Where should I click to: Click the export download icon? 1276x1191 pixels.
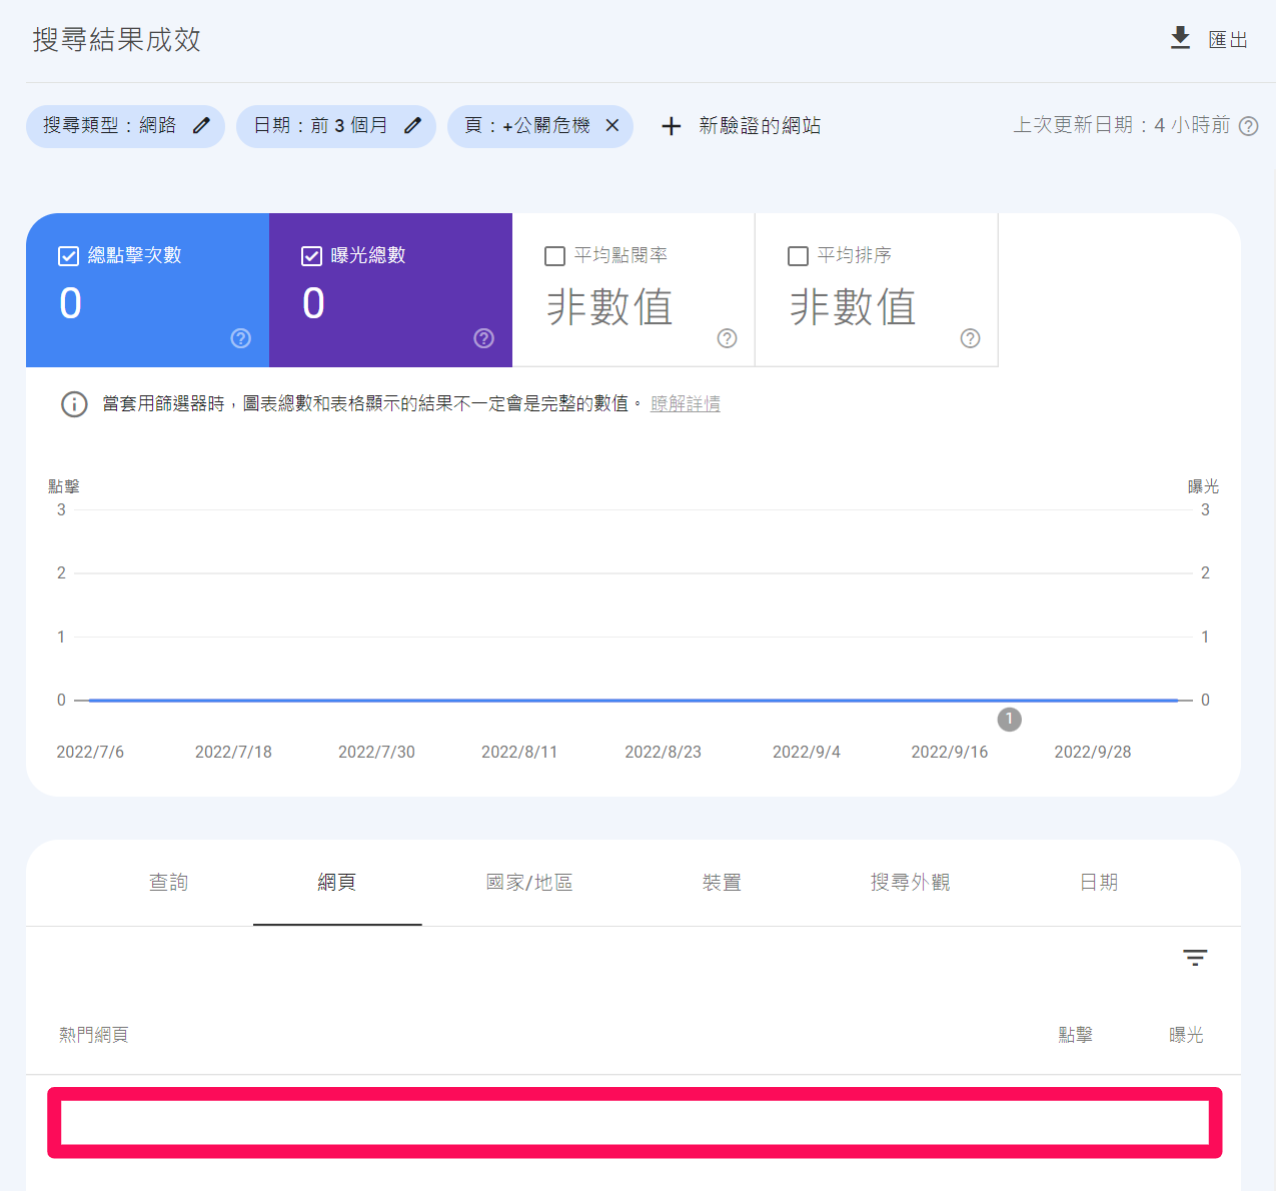coord(1180,38)
